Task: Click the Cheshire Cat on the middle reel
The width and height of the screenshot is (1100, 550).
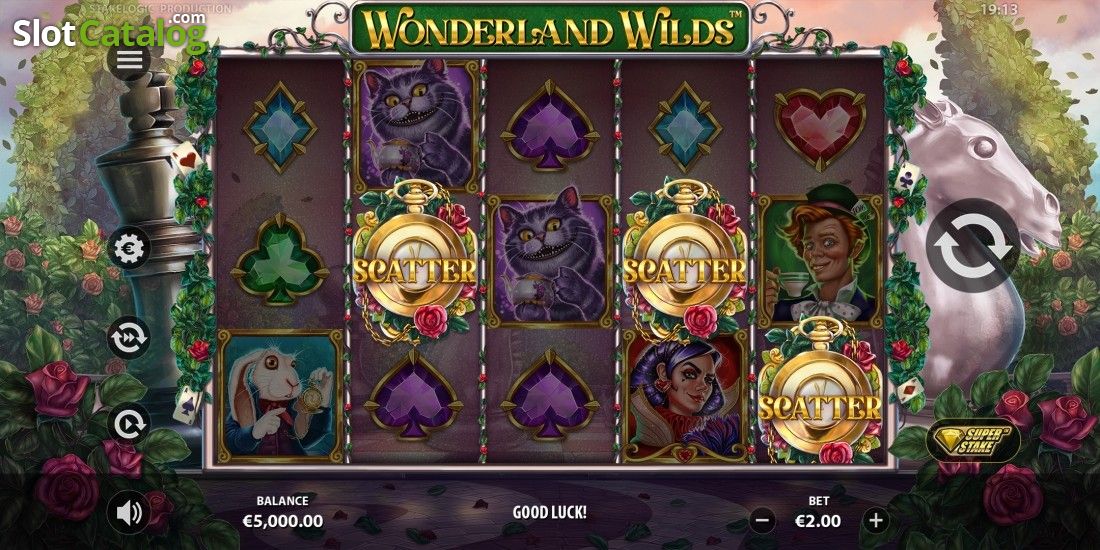Action: point(550,260)
